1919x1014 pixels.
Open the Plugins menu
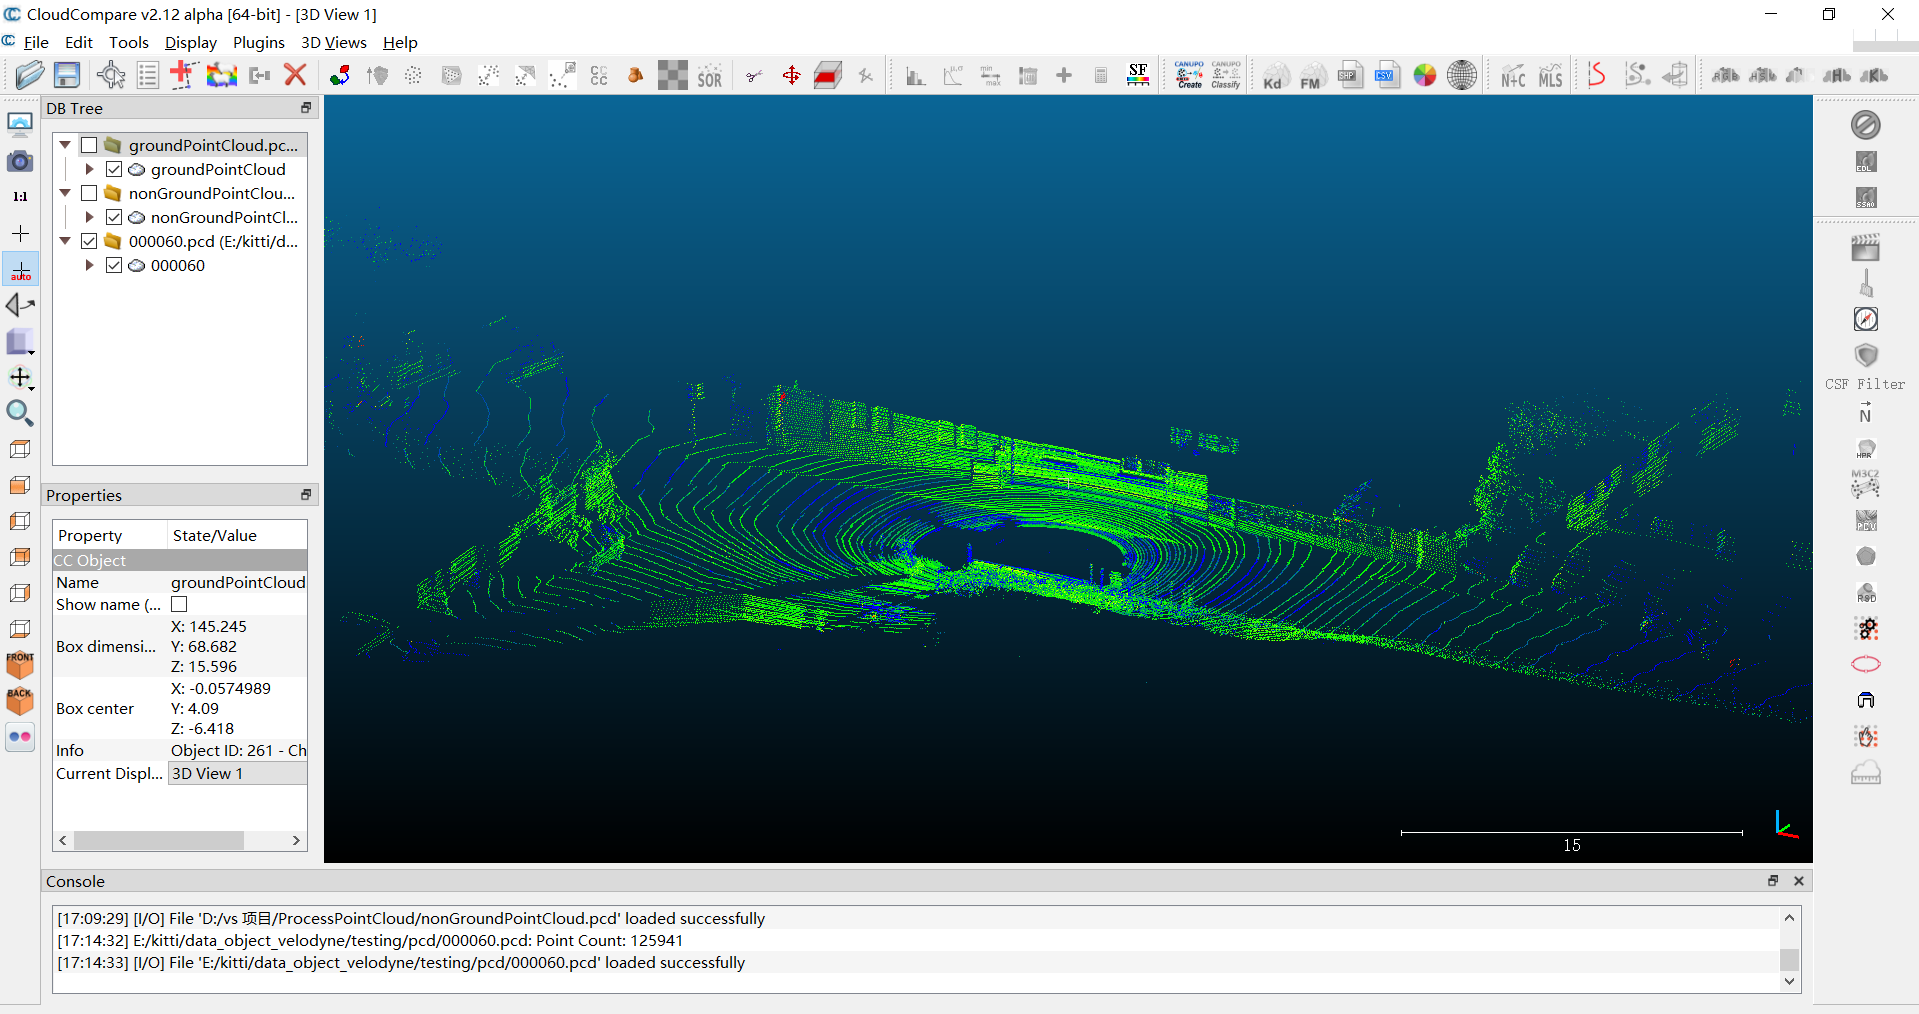258,42
